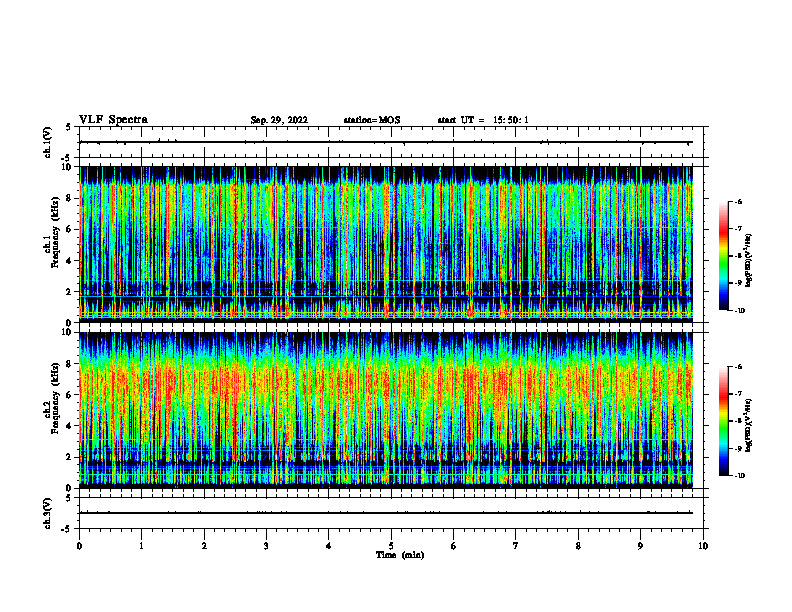792x612 pixels.
Task: Click the "ch.1(V)" axis label
Action: [48, 142]
